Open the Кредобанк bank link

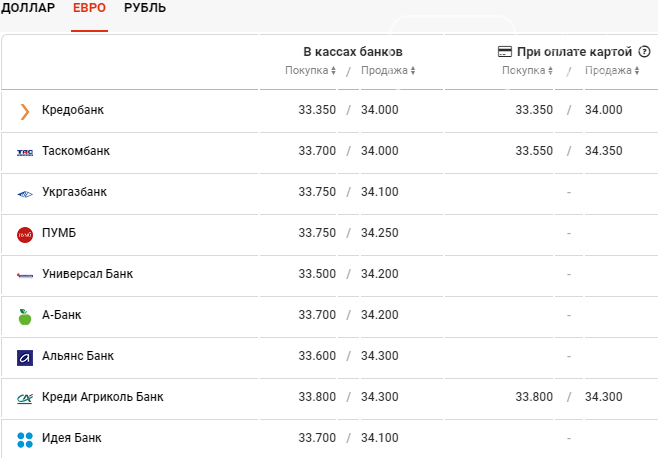(x=73, y=110)
